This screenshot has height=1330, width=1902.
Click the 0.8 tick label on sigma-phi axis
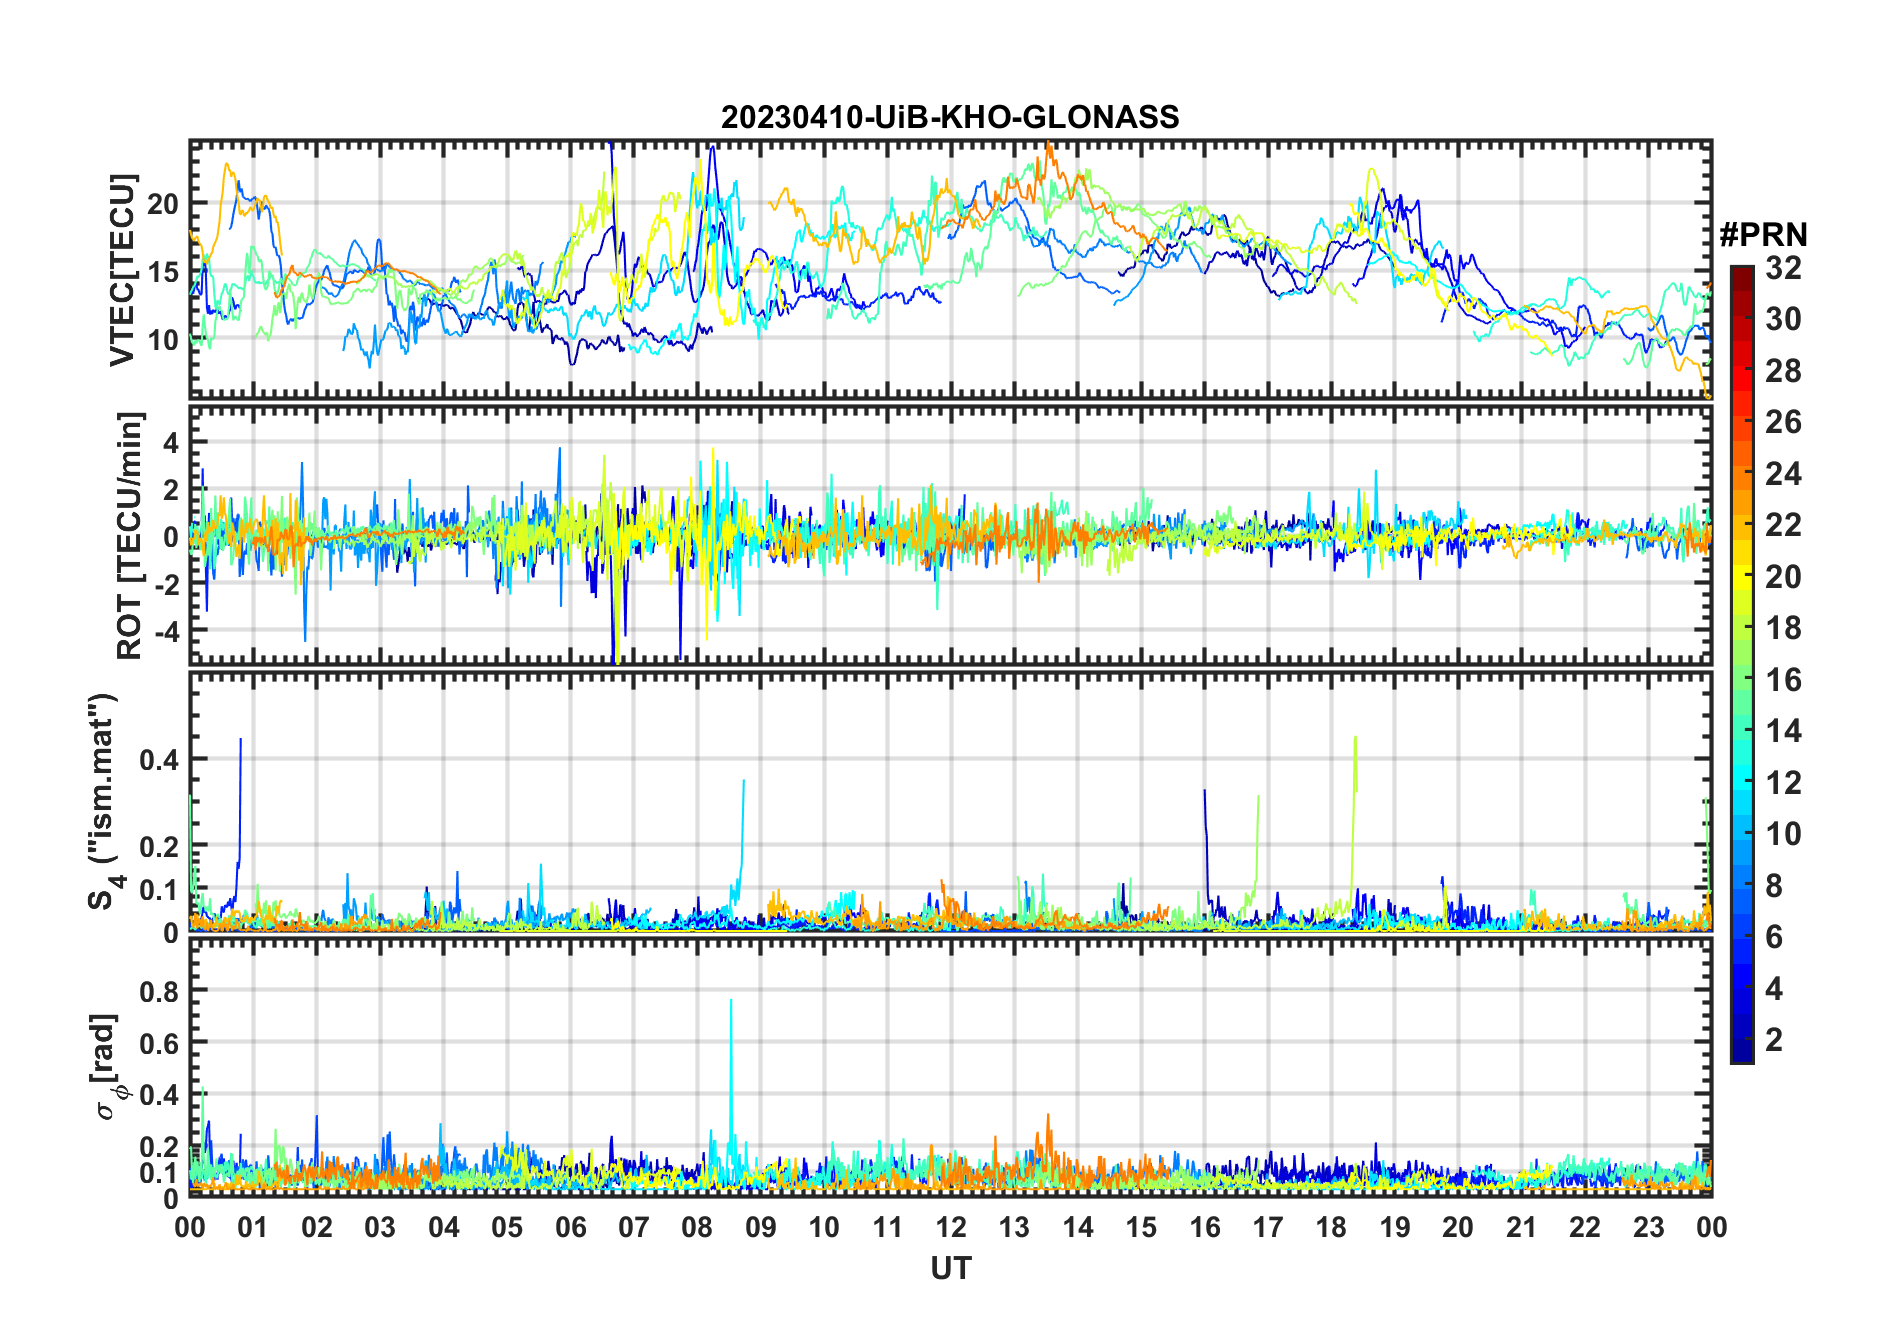click(161, 991)
